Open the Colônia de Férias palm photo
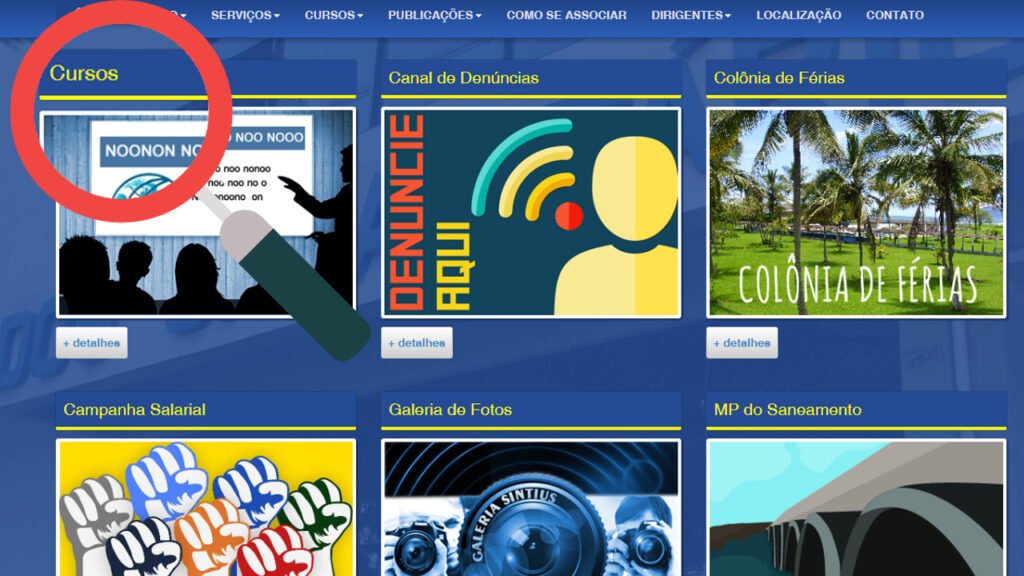This screenshot has width=1024, height=576. point(855,212)
